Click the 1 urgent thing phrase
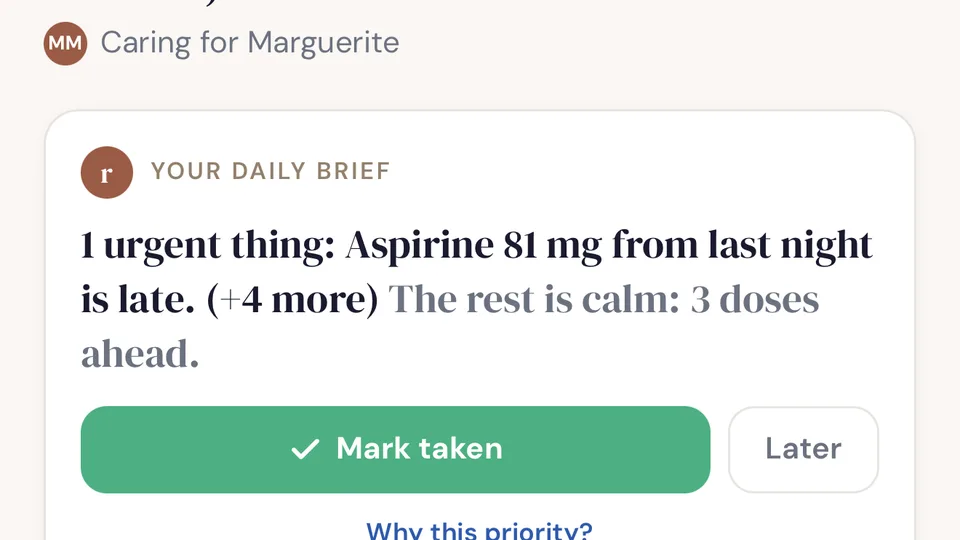 point(208,246)
